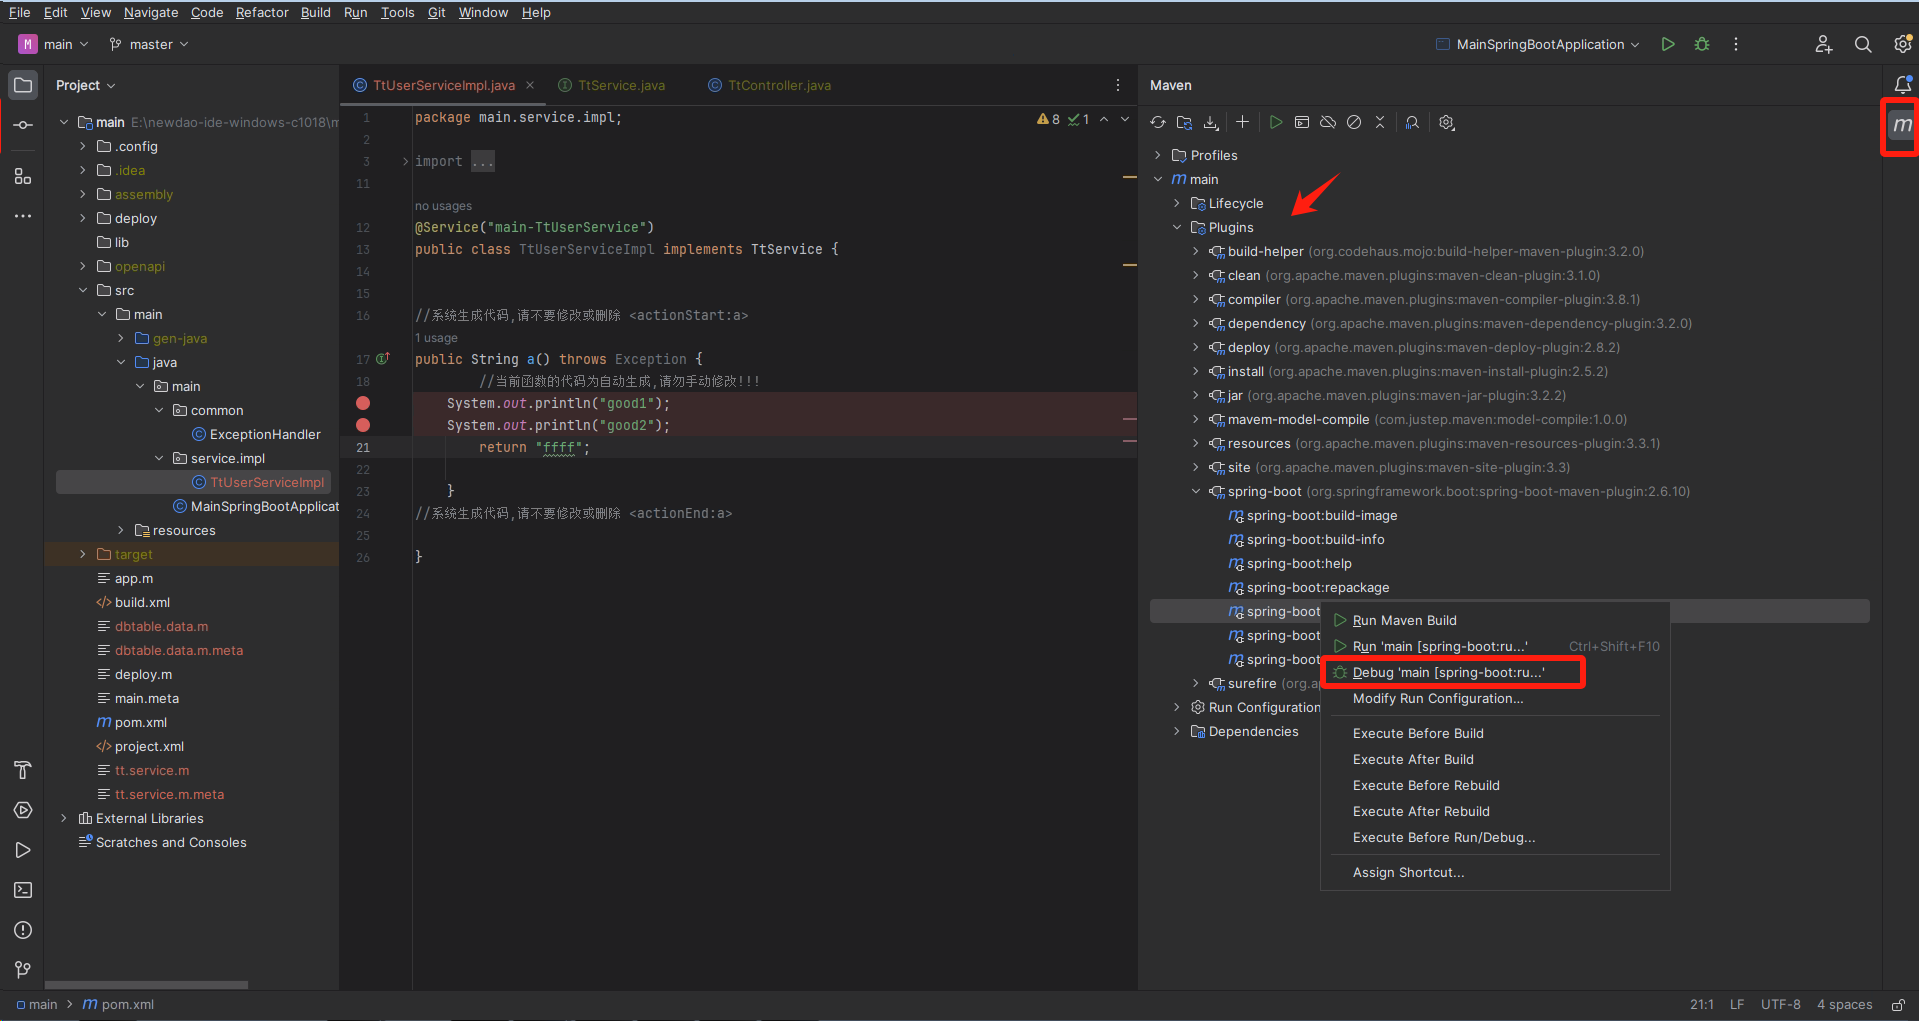Open Commit tool window
1919x1021 pixels.
point(23,125)
